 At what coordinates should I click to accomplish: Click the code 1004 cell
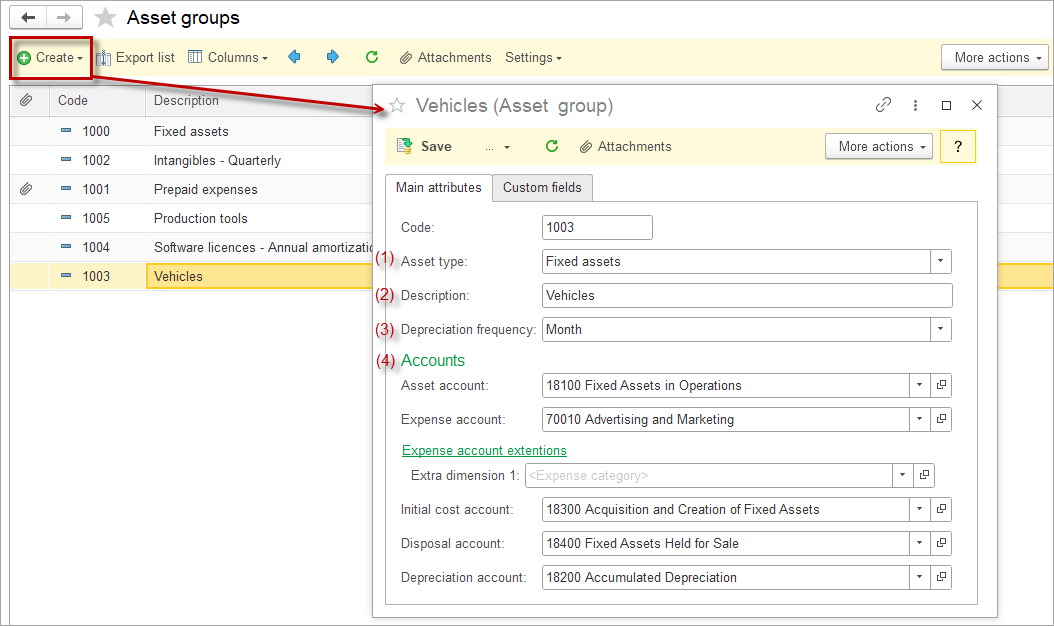click(96, 247)
